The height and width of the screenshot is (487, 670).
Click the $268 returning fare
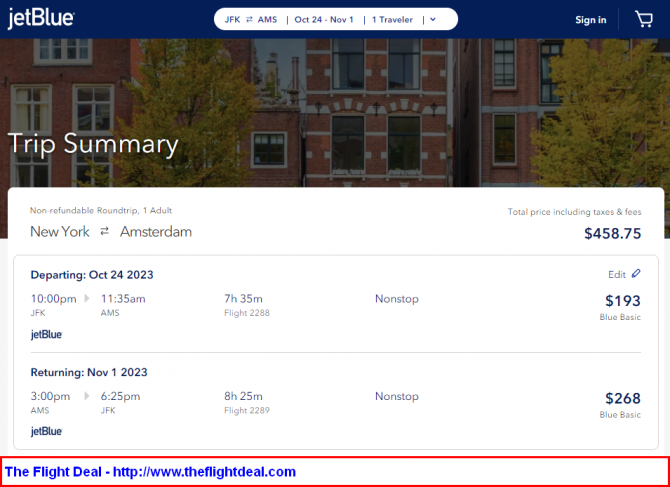[x=623, y=398]
